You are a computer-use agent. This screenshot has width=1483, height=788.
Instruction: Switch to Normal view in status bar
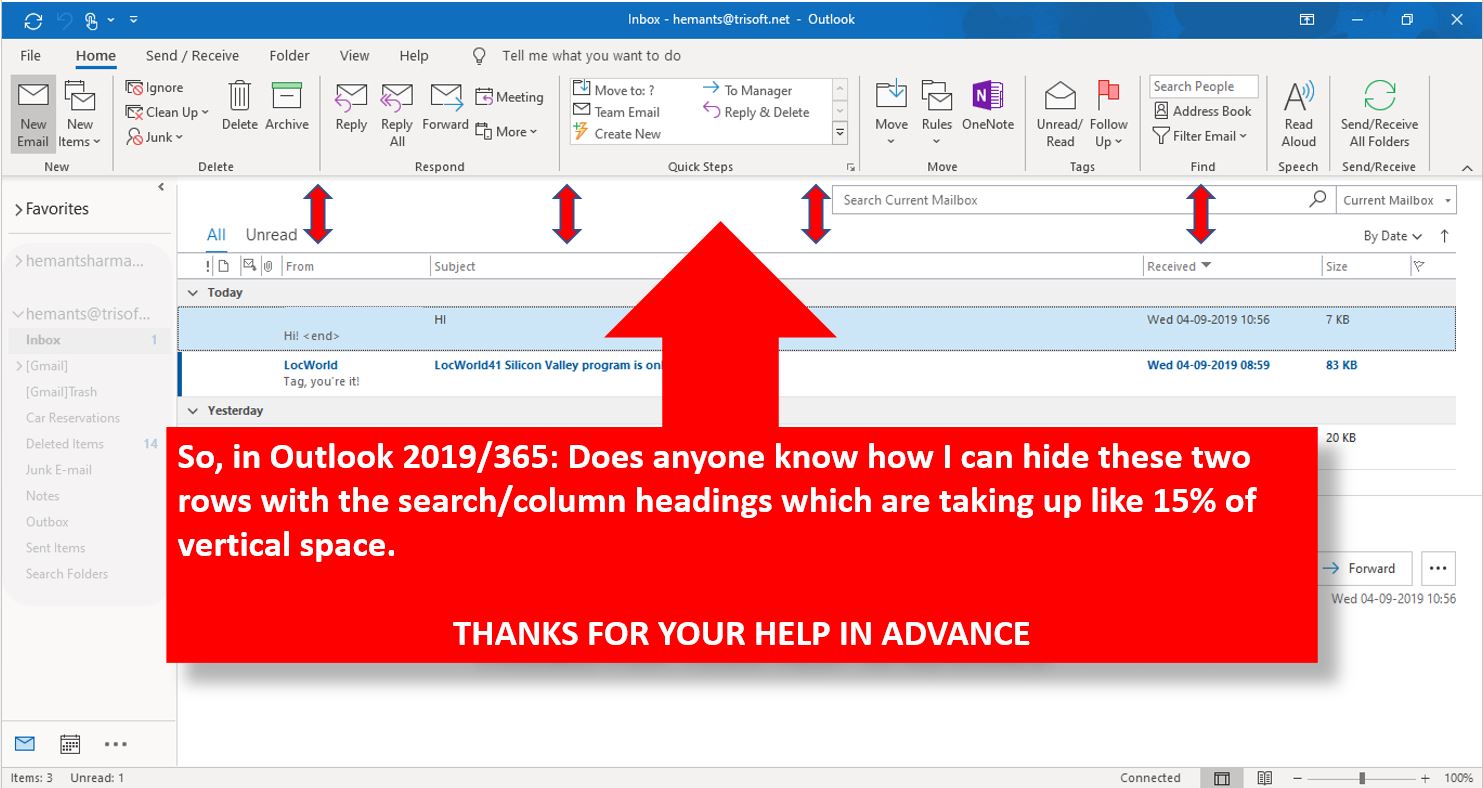click(1221, 778)
